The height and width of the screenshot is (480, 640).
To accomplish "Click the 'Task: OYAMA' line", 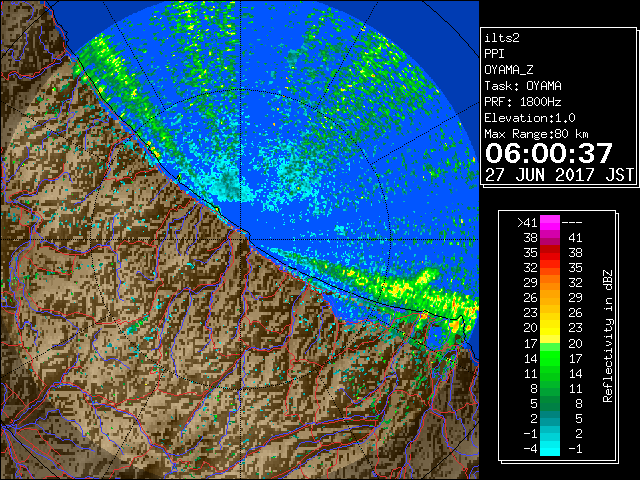I will (523, 86).
